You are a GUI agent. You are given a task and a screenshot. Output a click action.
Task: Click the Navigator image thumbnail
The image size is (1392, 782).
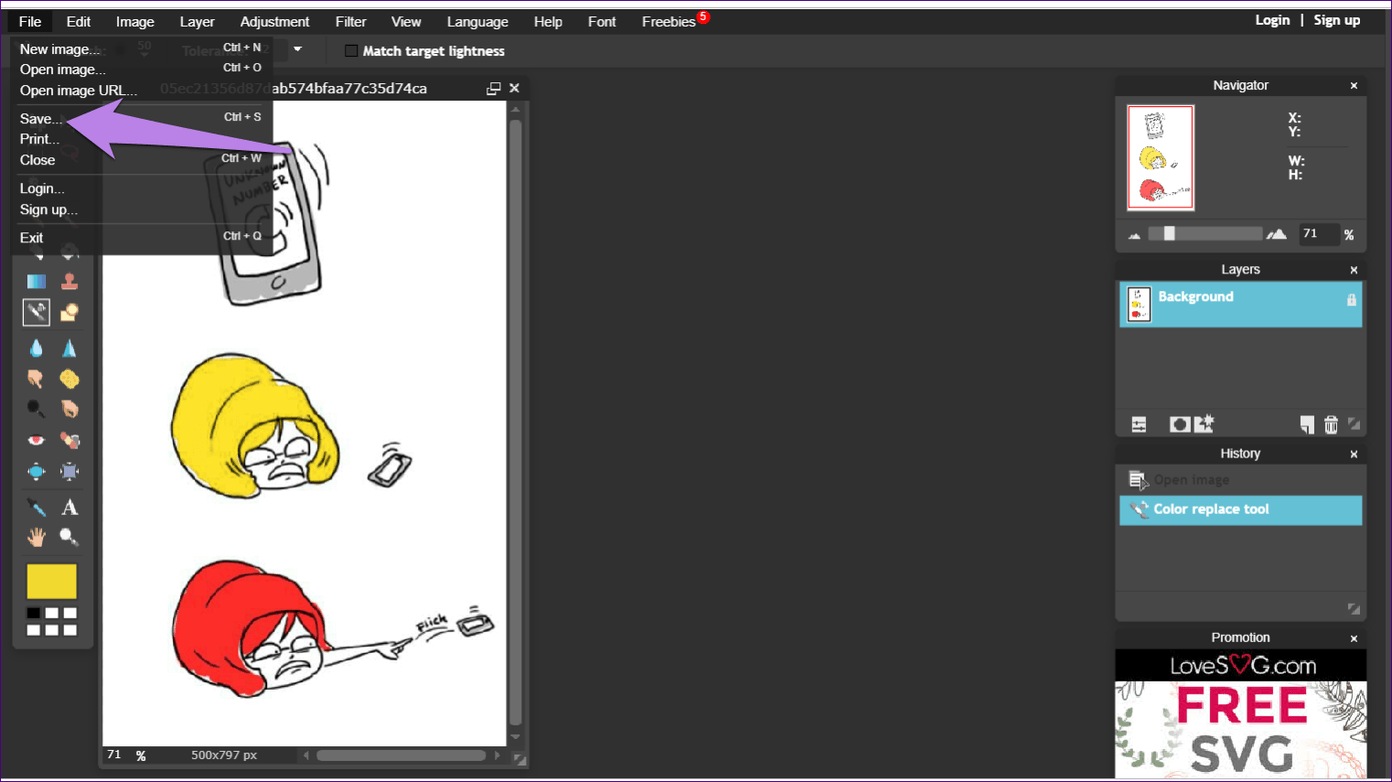coord(1161,158)
